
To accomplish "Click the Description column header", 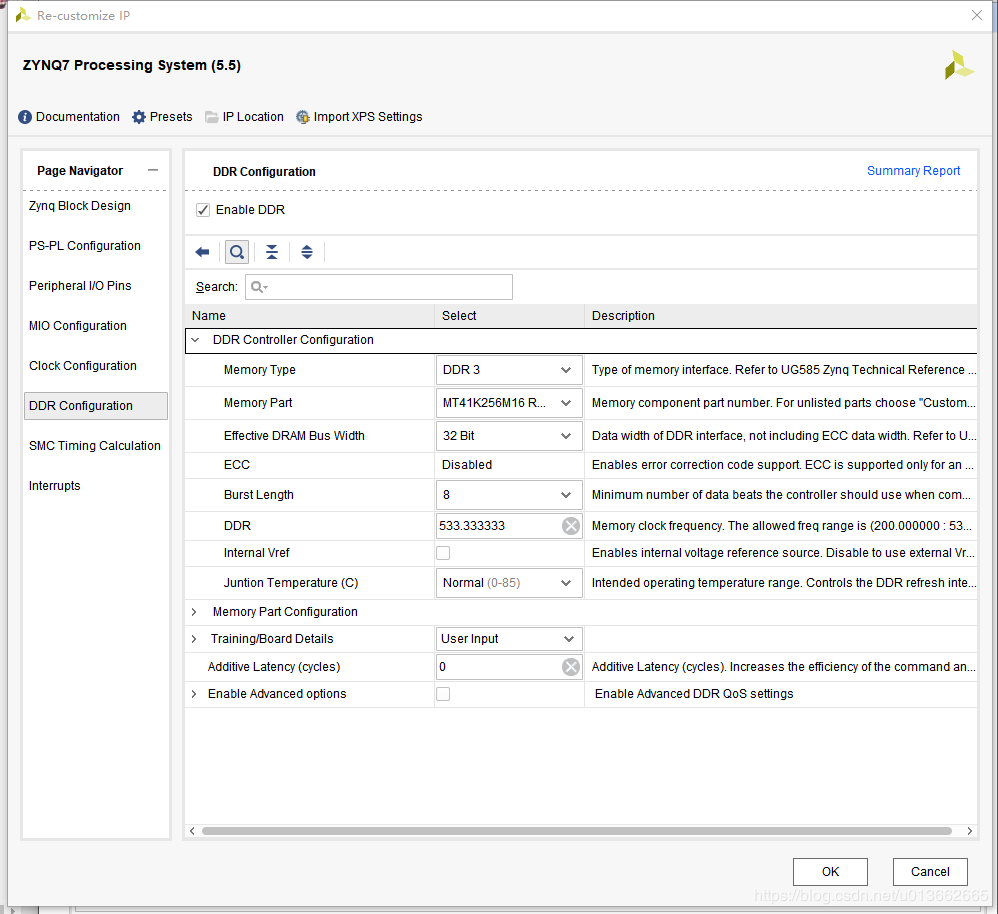I will point(781,316).
